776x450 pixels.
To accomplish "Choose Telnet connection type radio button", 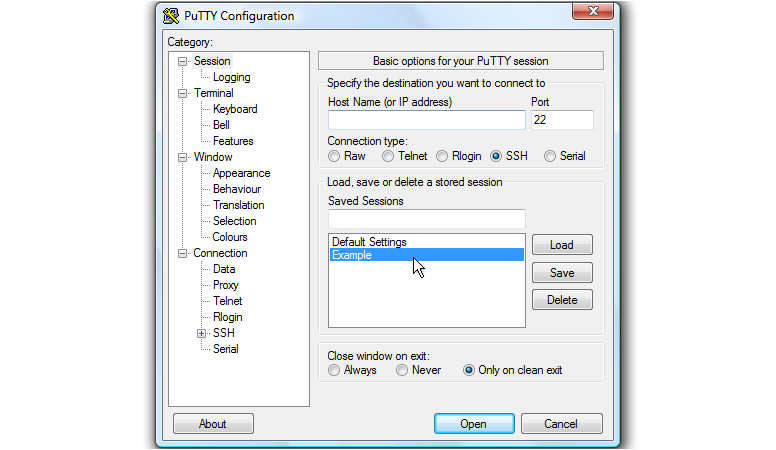I will pyautogui.click(x=388, y=156).
